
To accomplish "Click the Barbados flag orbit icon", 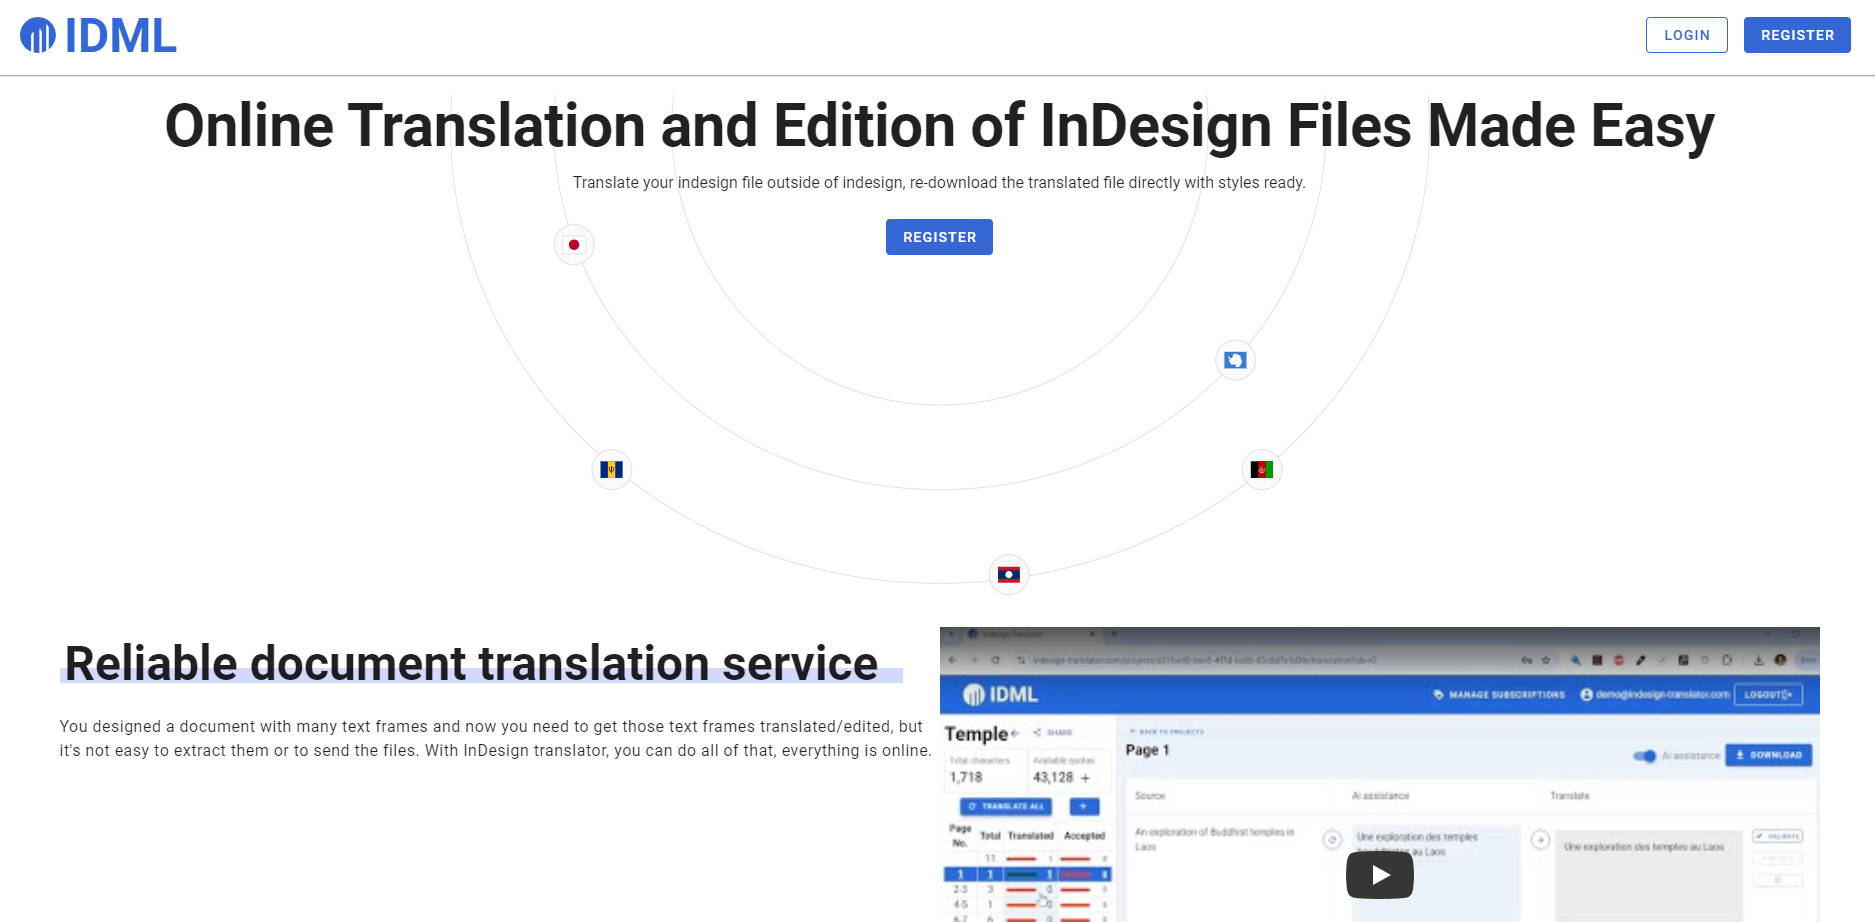I will pyautogui.click(x=611, y=469).
